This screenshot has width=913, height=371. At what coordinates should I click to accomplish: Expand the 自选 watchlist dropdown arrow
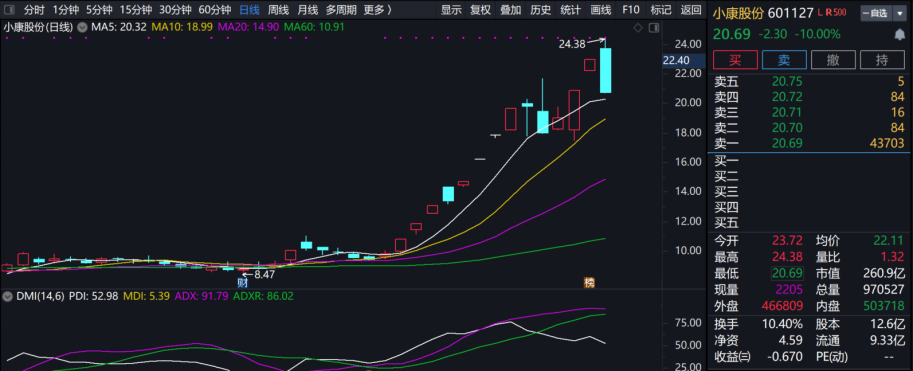[900, 13]
